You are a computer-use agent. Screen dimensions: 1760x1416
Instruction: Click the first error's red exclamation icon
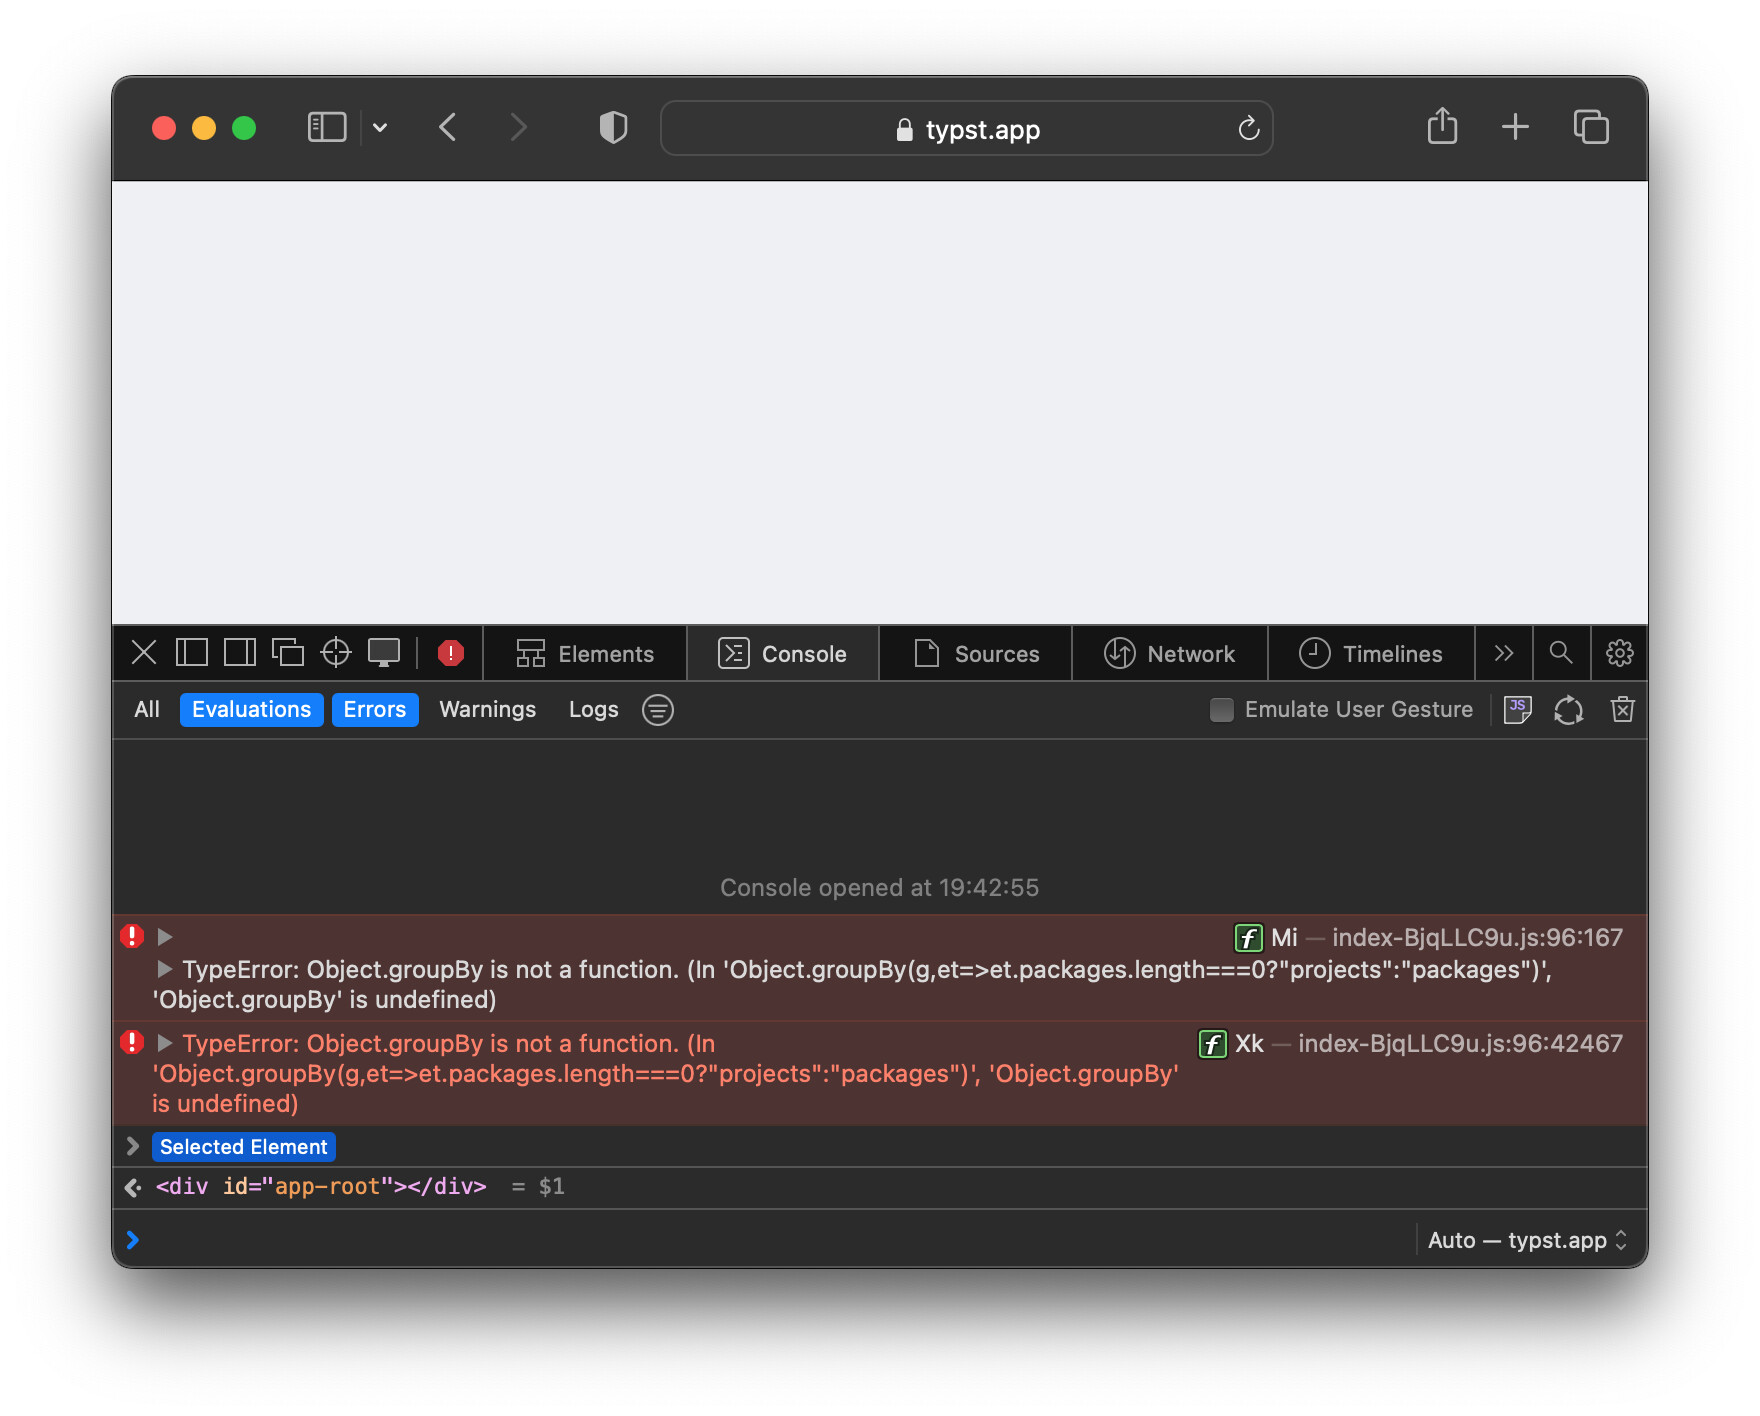click(132, 936)
